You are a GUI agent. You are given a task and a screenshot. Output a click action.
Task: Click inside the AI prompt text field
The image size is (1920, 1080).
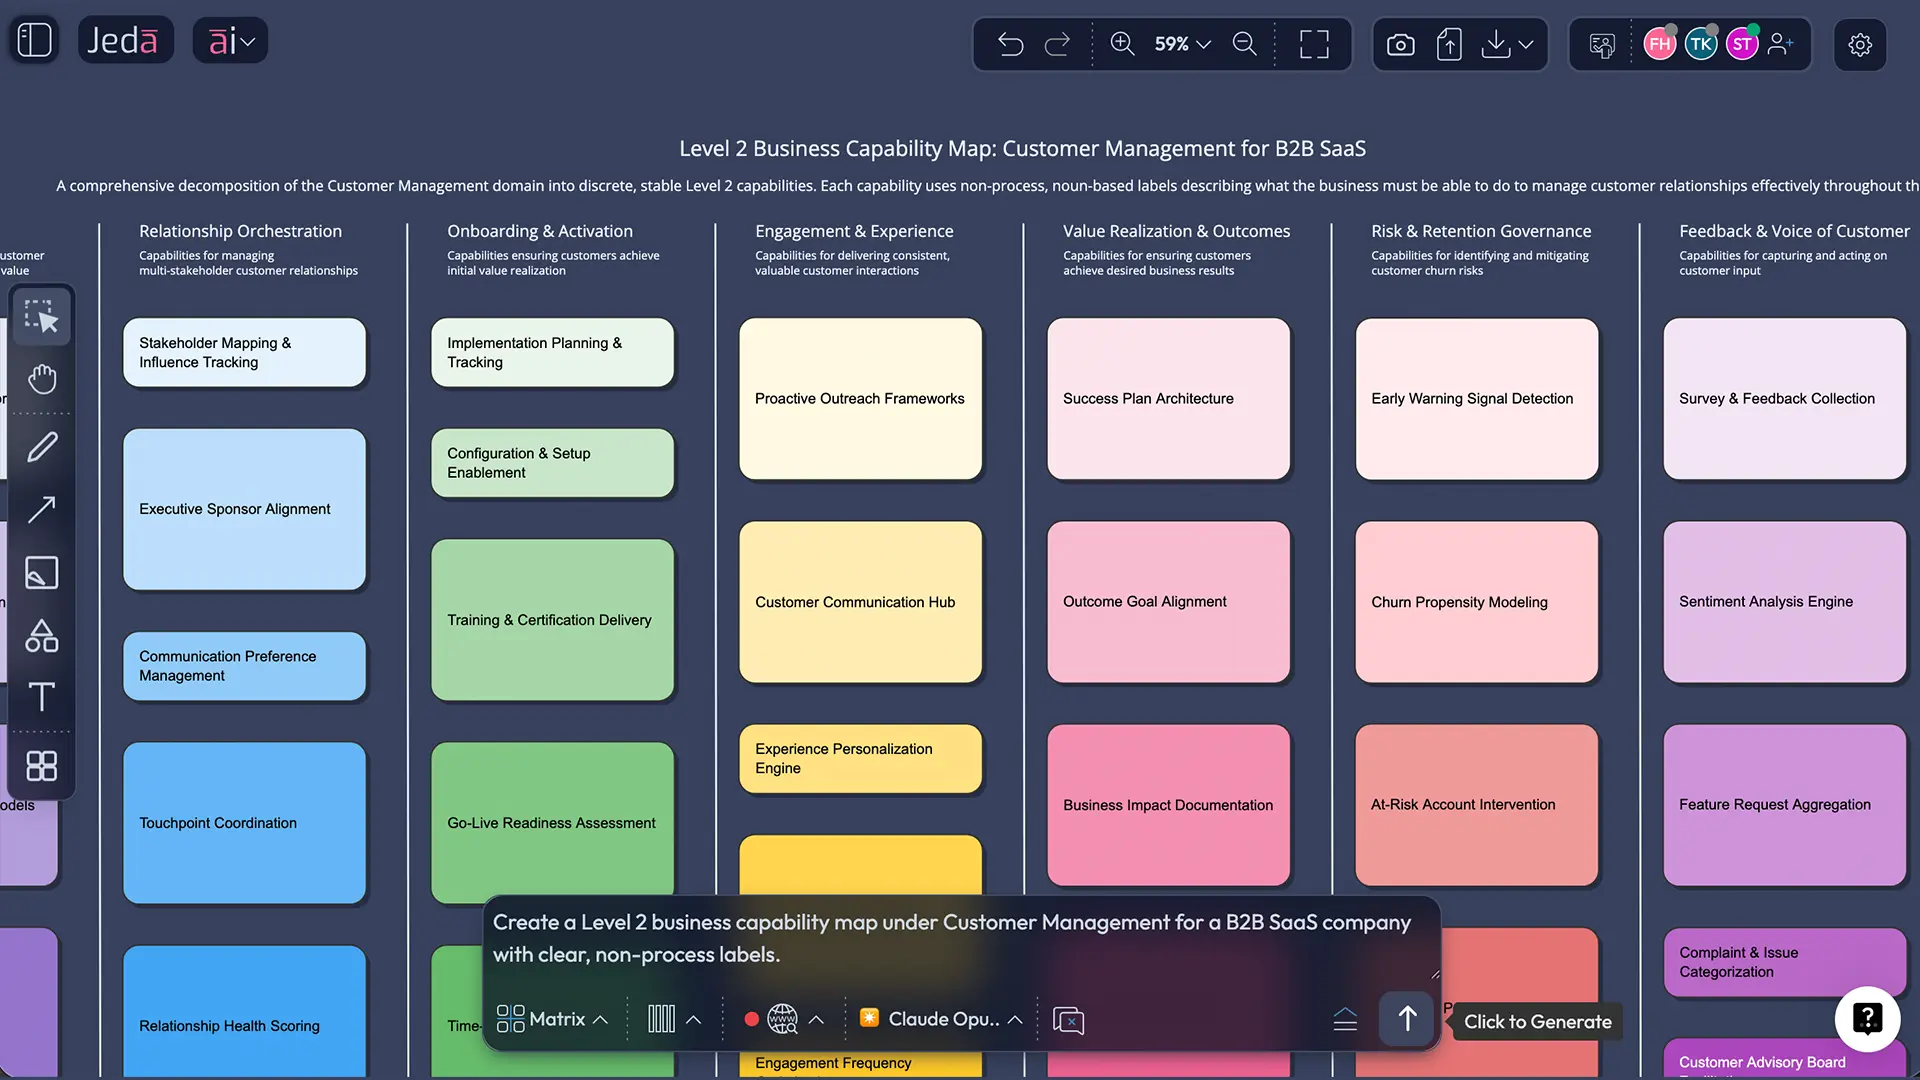click(950, 938)
